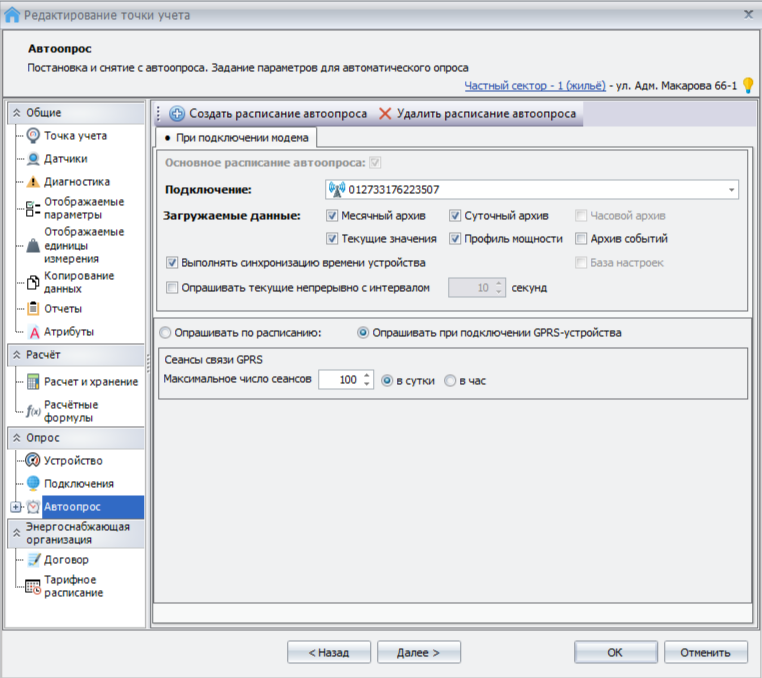The image size is (762, 678).
Task: Click the Устройство gauge icon
Action: (33, 461)
